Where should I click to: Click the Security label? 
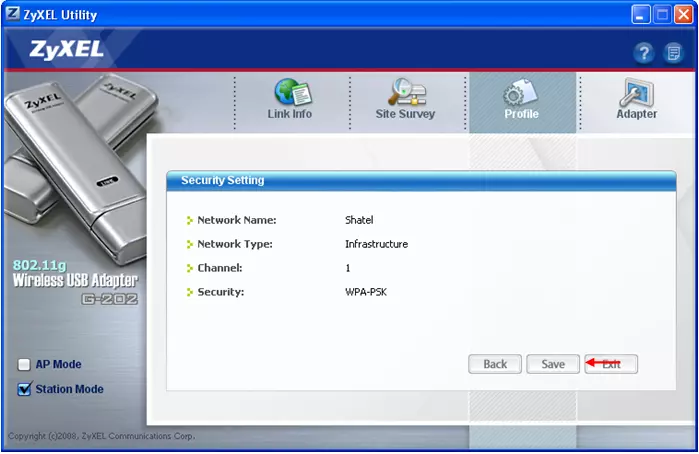pos(221,292)
